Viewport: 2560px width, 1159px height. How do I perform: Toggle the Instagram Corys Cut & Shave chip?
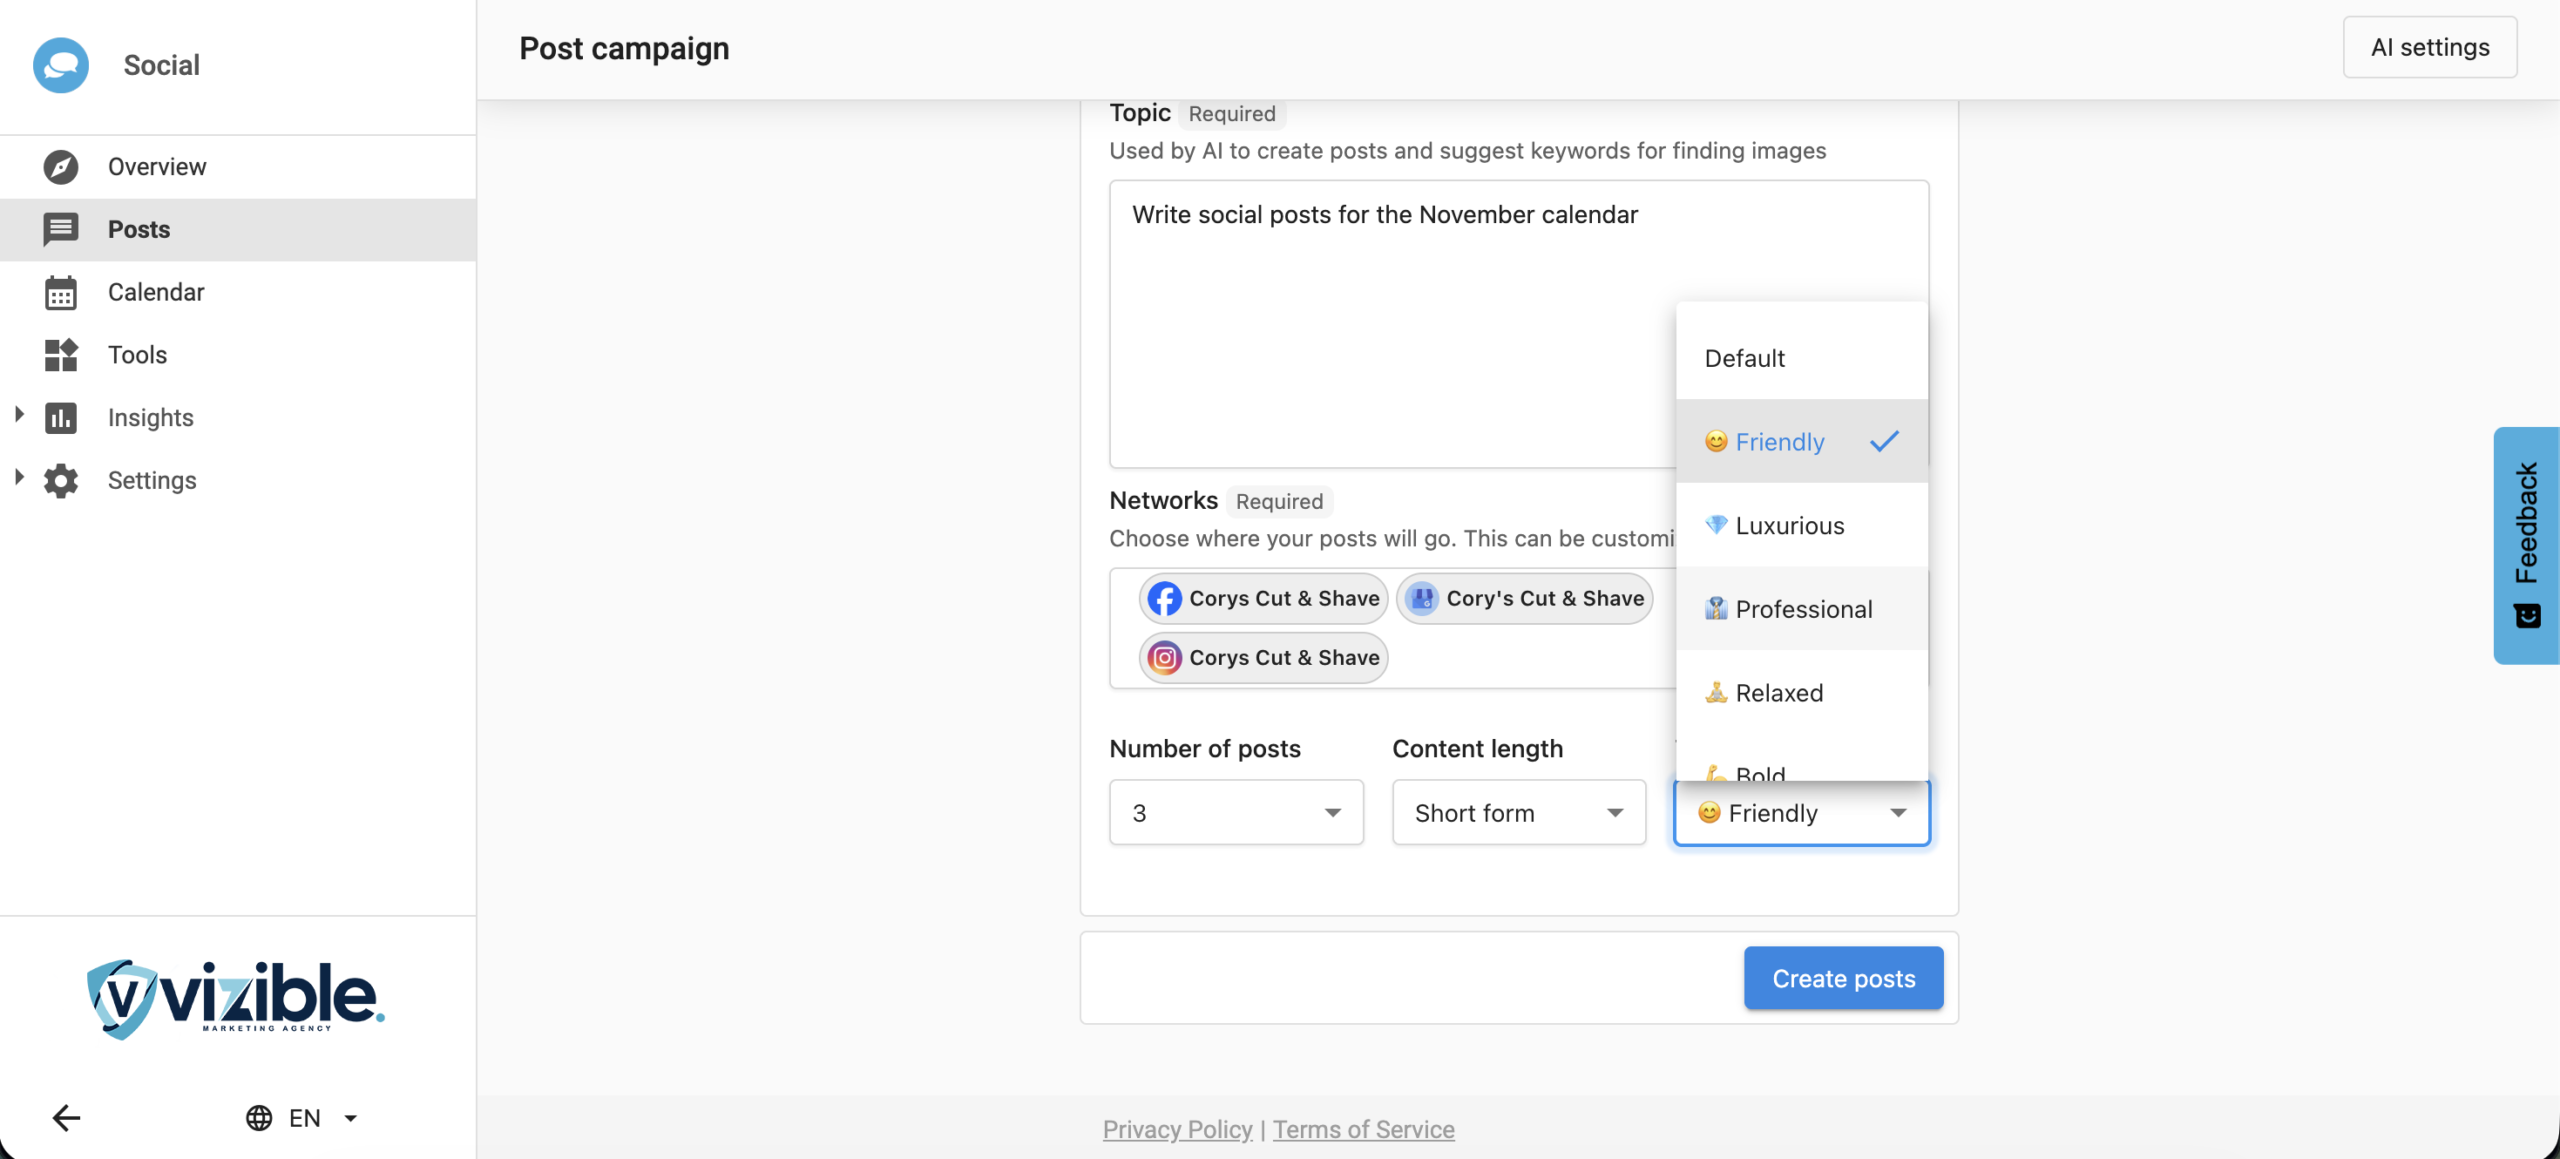tap(1263, 658)
